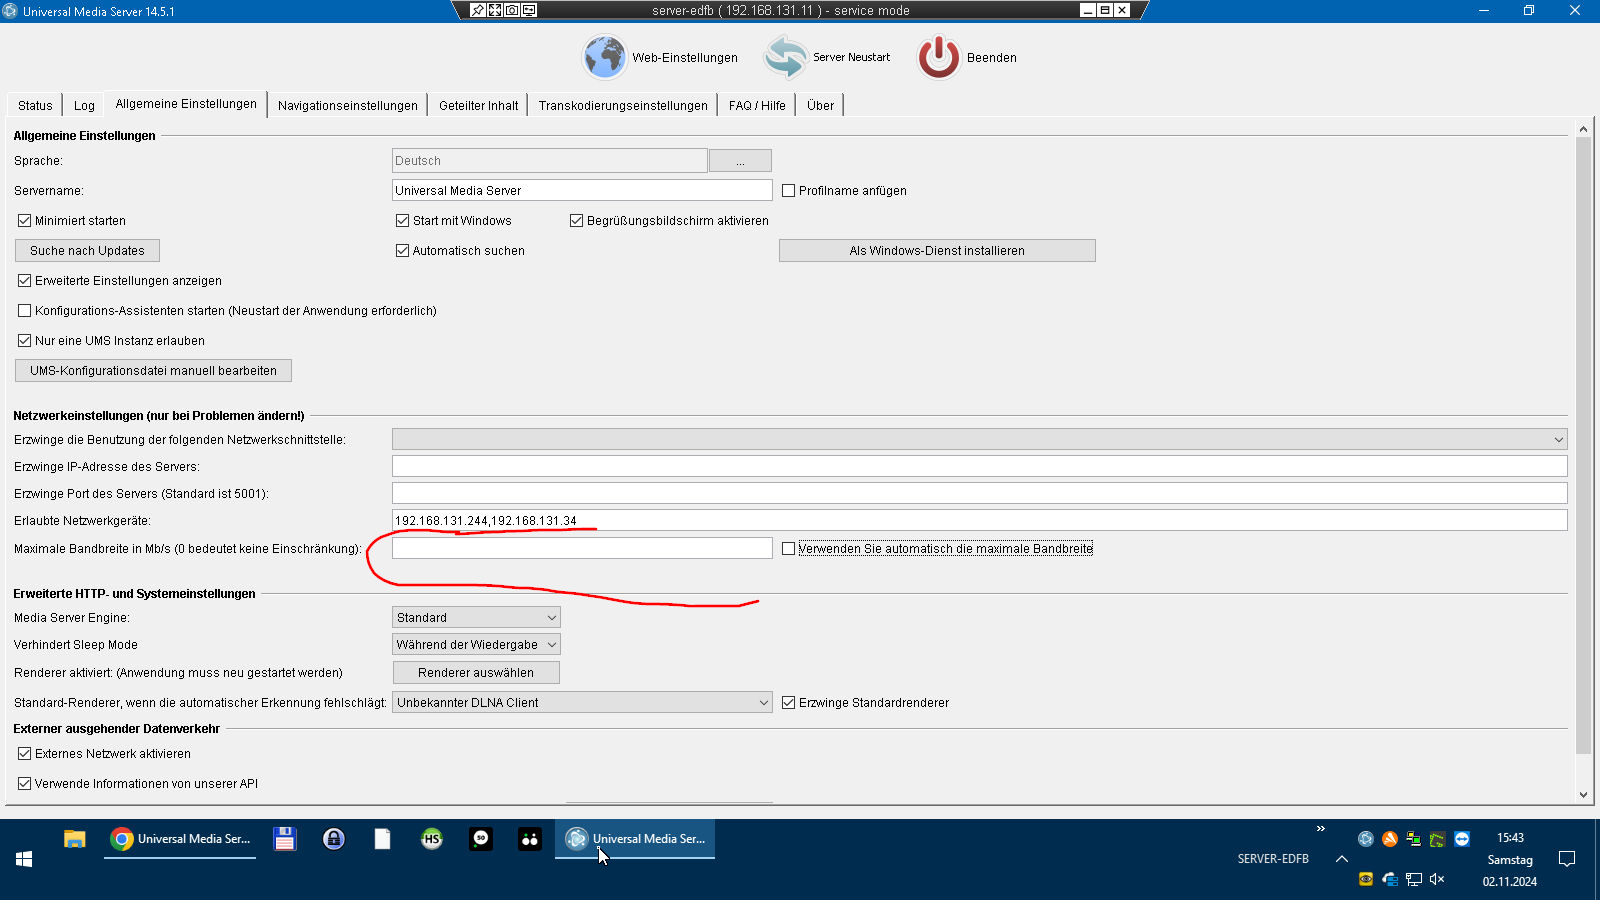Click Als Windows-Dienst installieren button
This screenshot has height=900, width=1600.
coord(937,251)
